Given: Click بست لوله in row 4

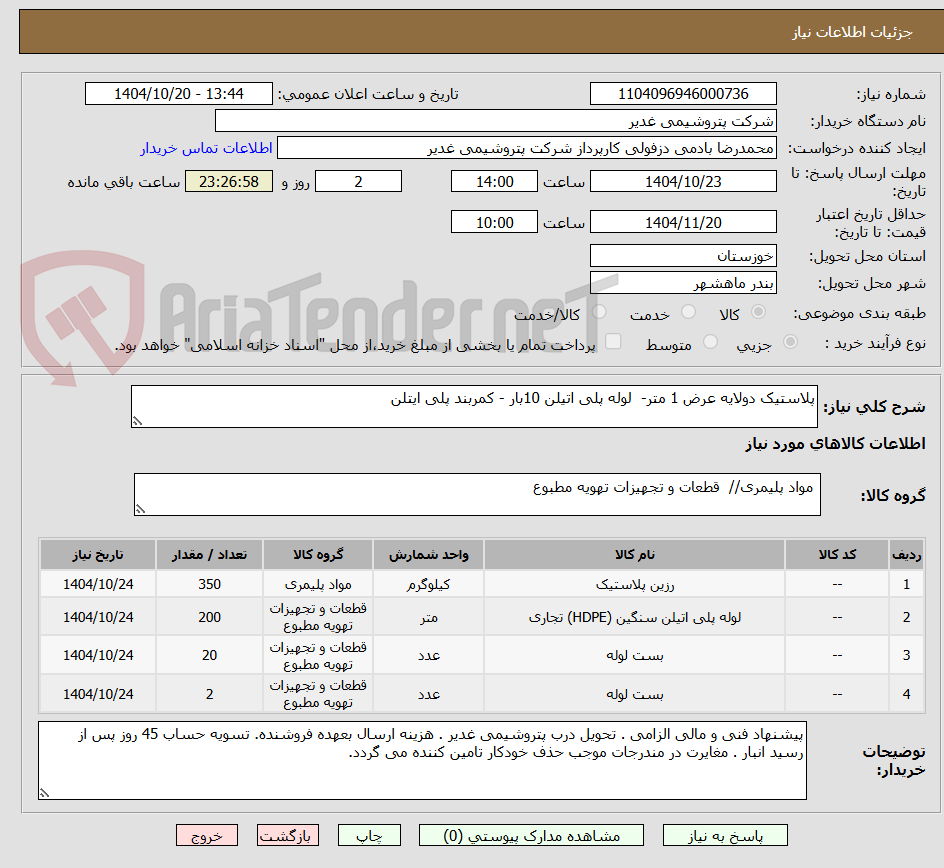Looking at the screenshot, I should 635,694.
